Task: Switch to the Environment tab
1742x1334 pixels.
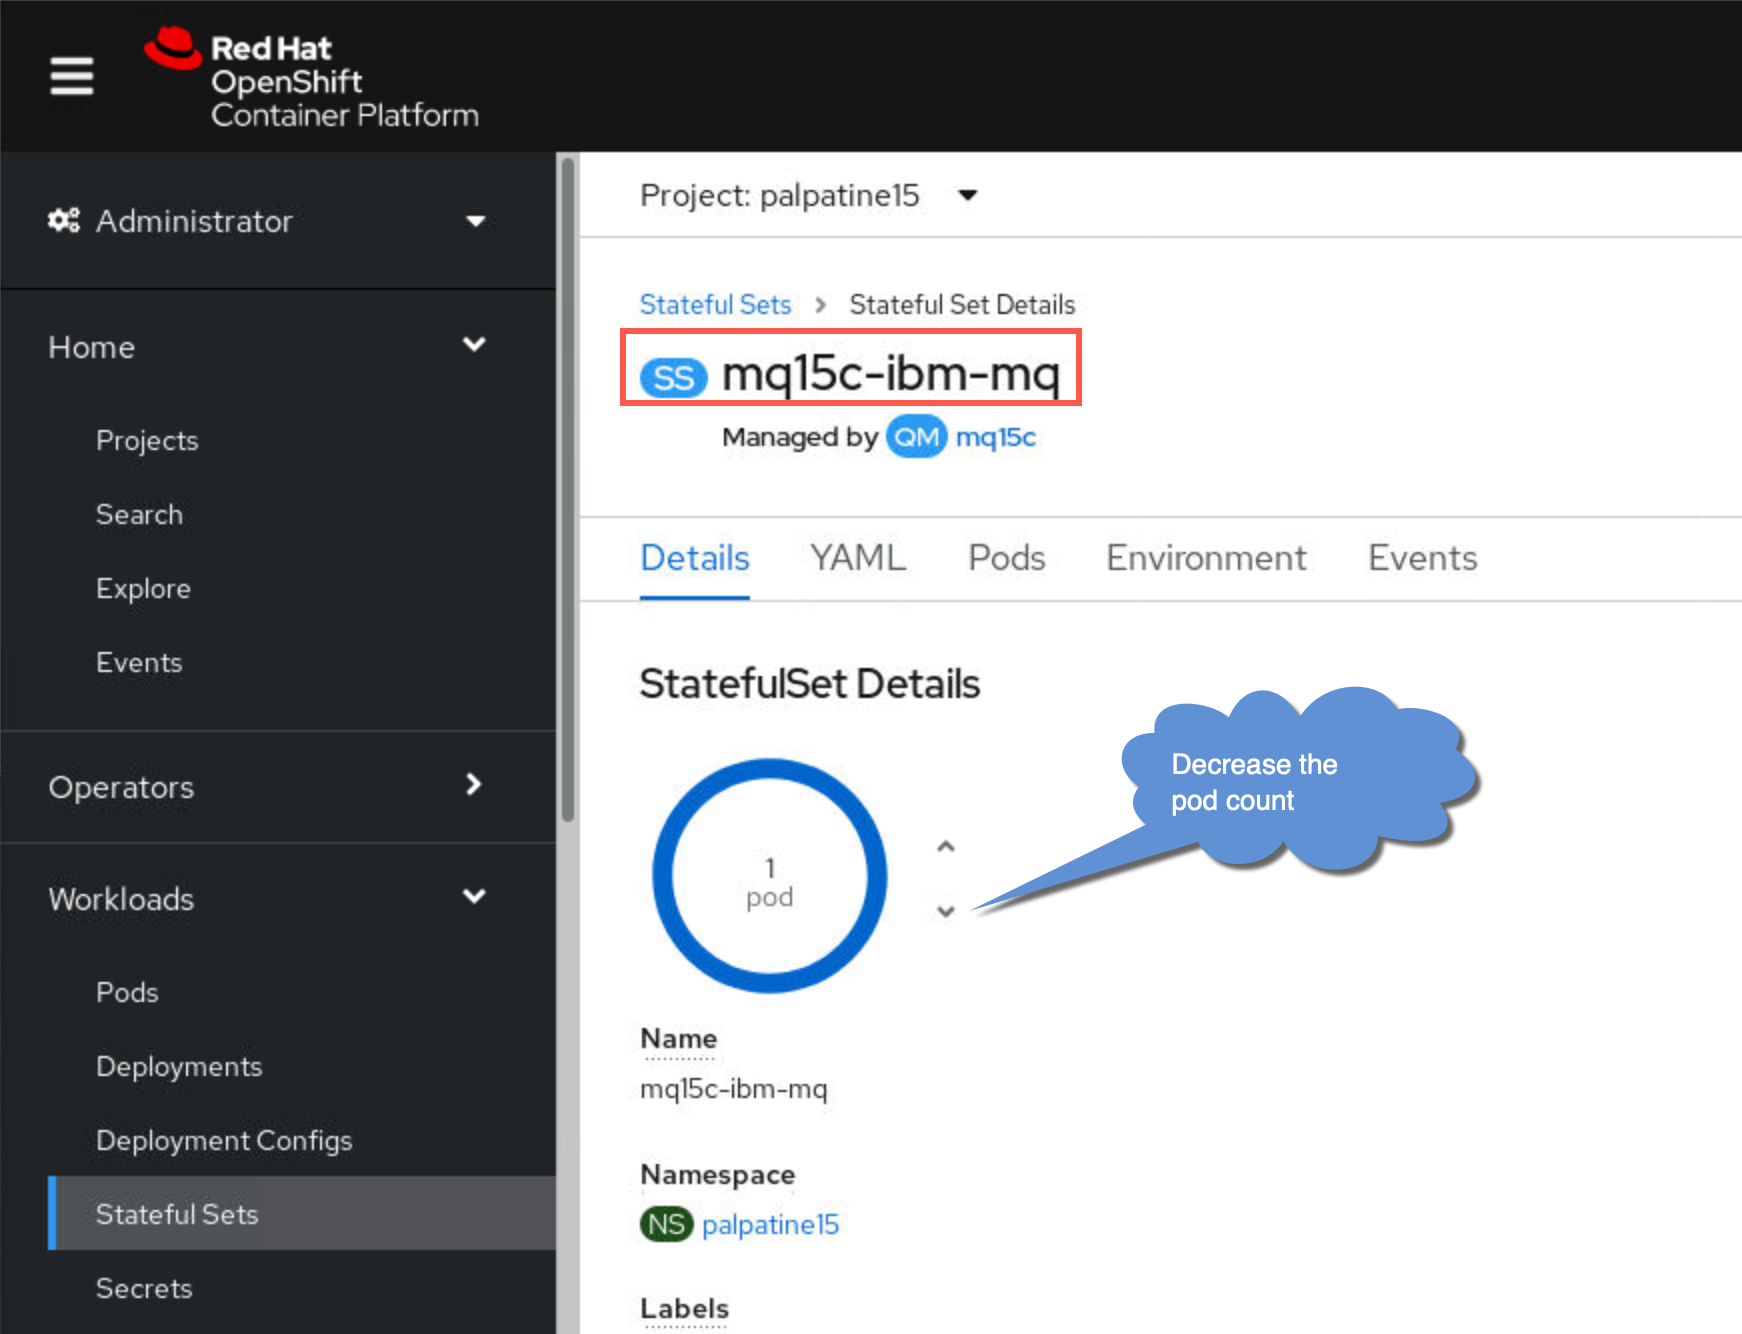Action: (1206, 558)
